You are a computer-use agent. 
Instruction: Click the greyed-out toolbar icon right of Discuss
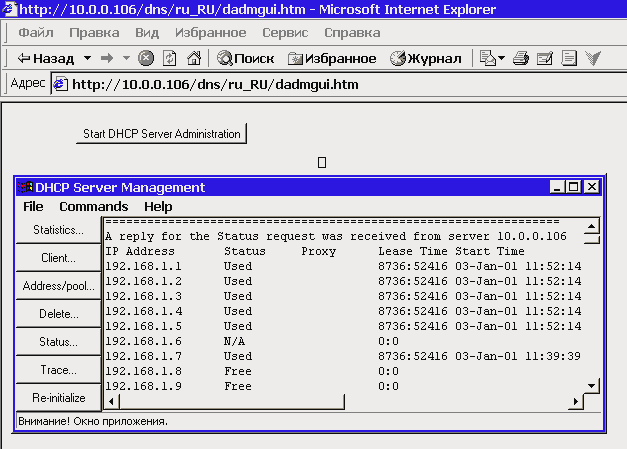click(593, 58)
